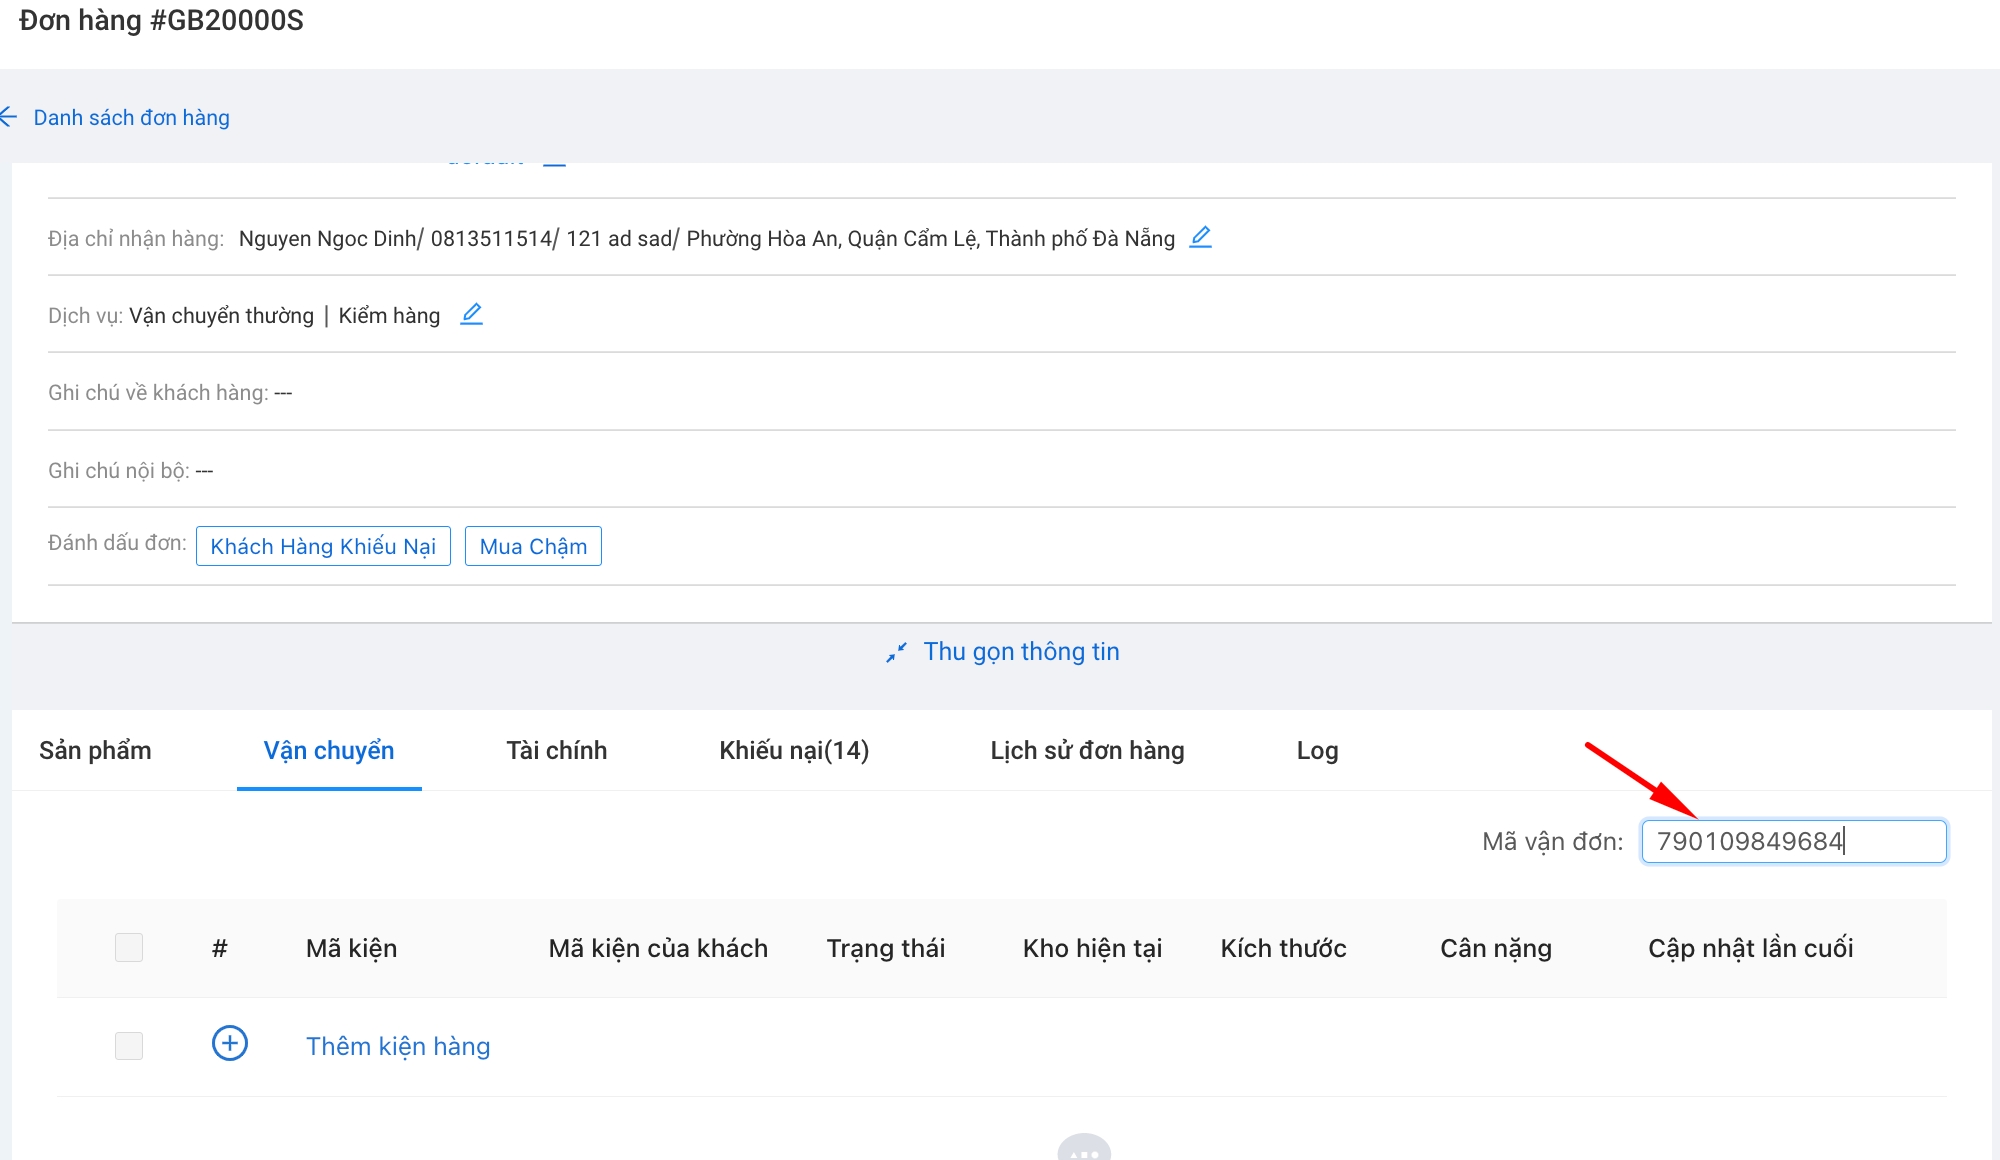This screenshot has width=2000, height=1160.
Task: Click the Khách Hàng Khiếu Nại tag
Action: tap(323, 546)
